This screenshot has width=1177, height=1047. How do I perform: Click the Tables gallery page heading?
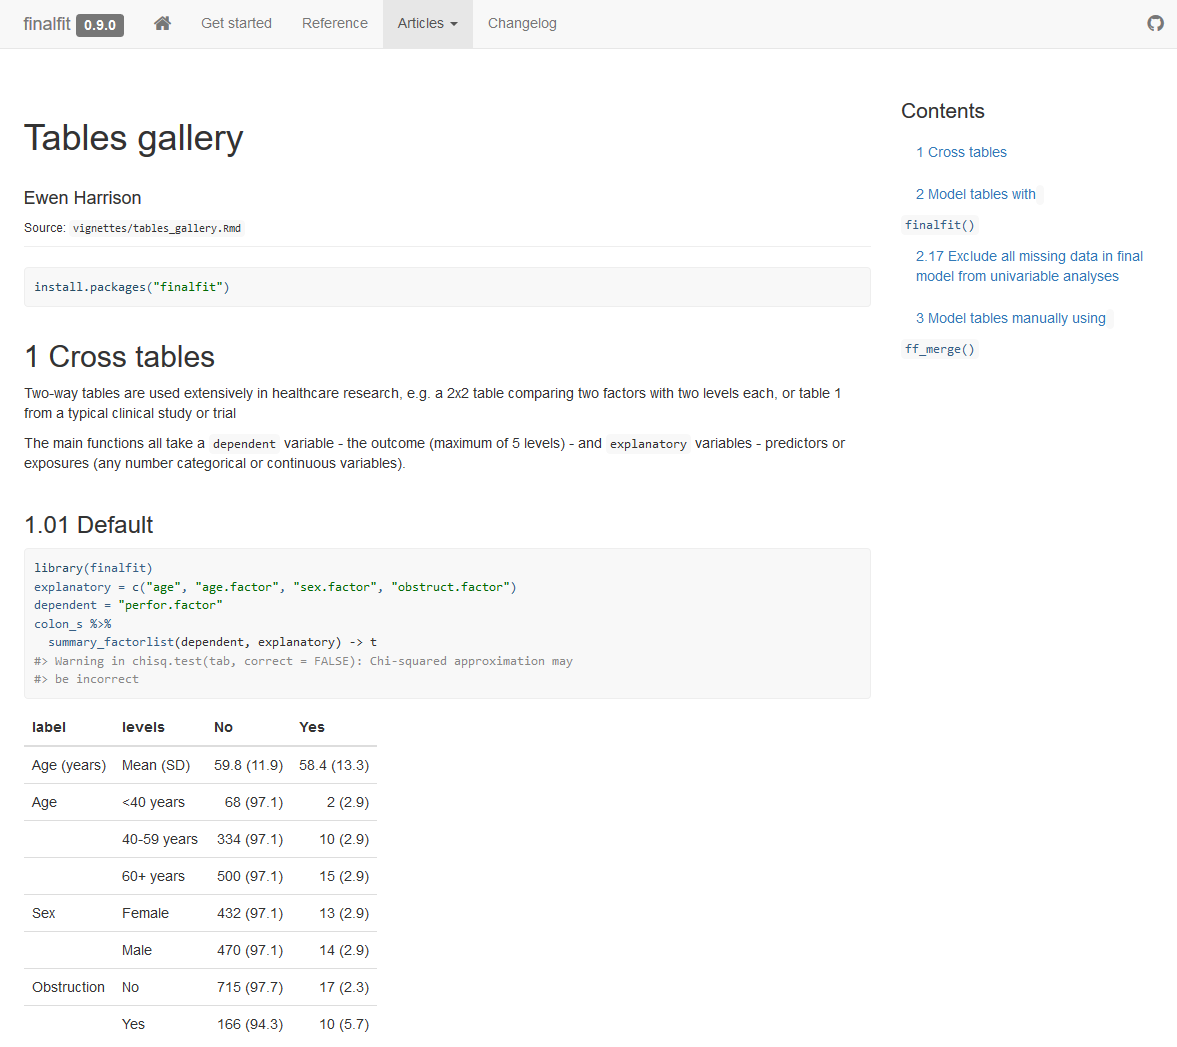click(x=133, y=137)
